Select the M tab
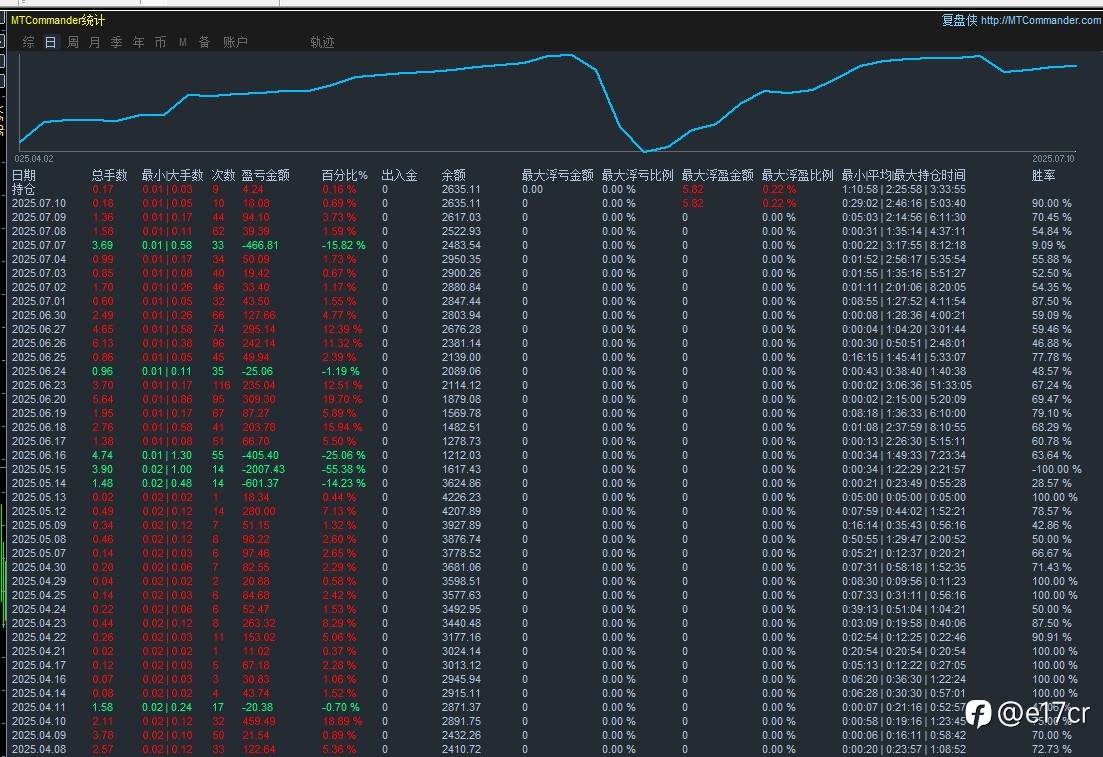This screenshot has width=1103, height=757. pyautogui.click(x=183, y=42)
